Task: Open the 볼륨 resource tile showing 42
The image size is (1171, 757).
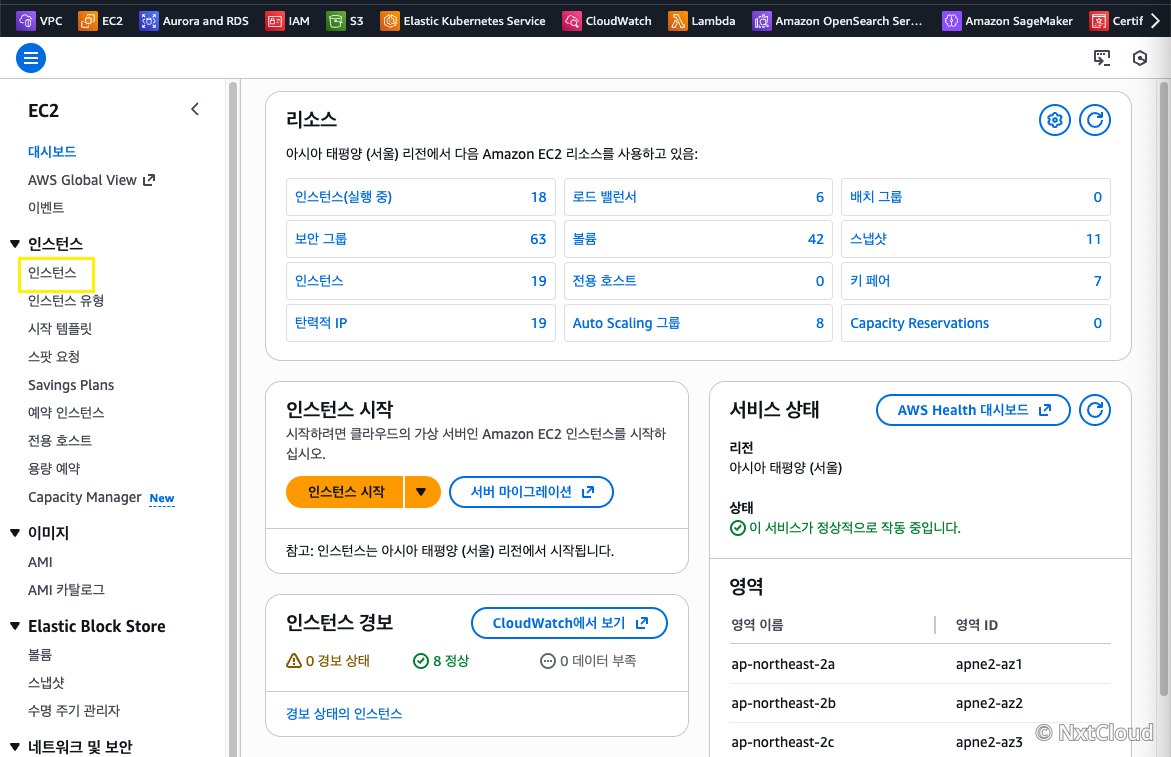Action: tap(698, 239)
